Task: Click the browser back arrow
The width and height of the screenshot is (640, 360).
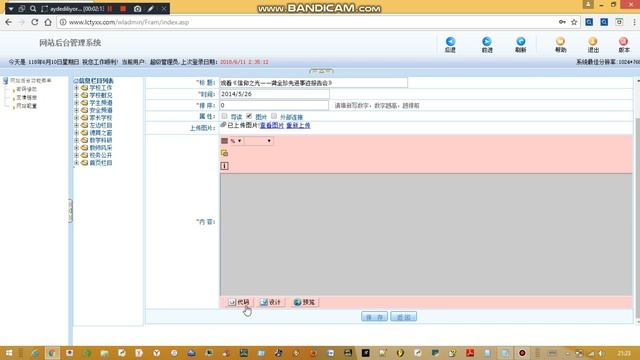Action: tap(9, 22)
